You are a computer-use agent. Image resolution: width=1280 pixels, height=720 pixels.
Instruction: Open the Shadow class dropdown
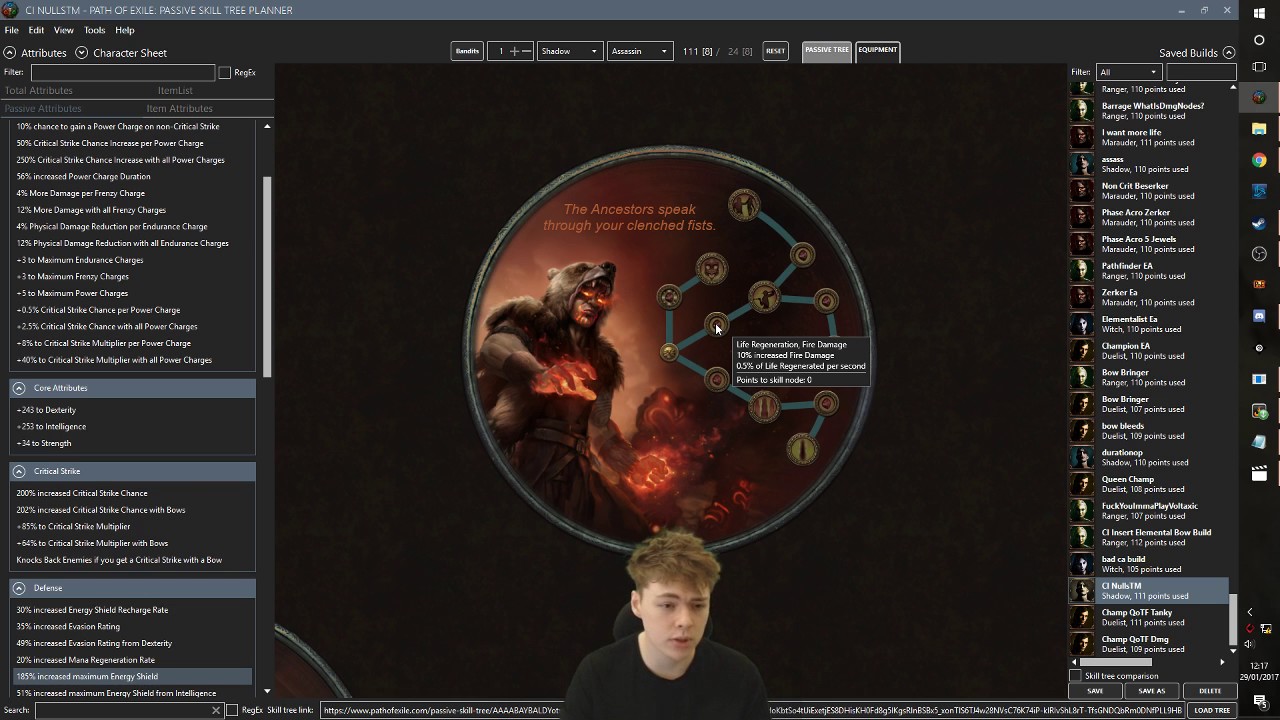pos(569,51)
